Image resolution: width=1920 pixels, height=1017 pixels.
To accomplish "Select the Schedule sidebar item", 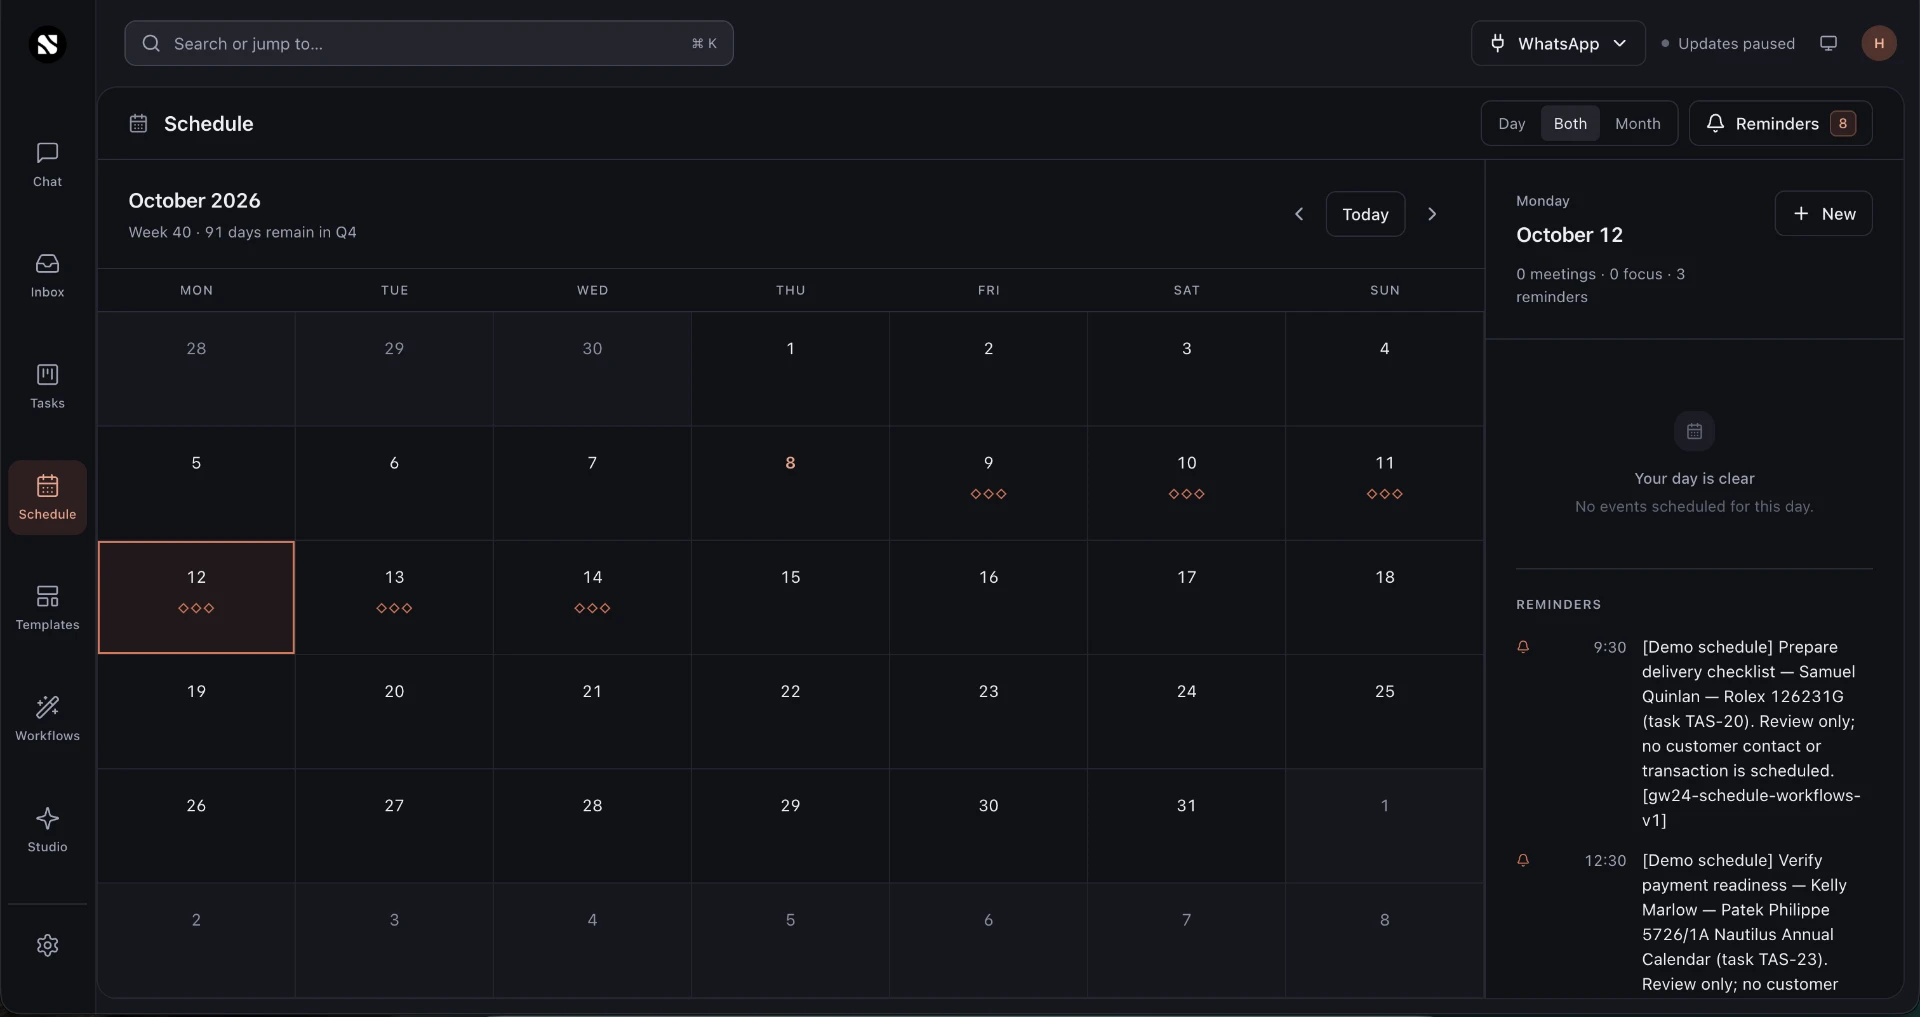I will pos(47,497).
